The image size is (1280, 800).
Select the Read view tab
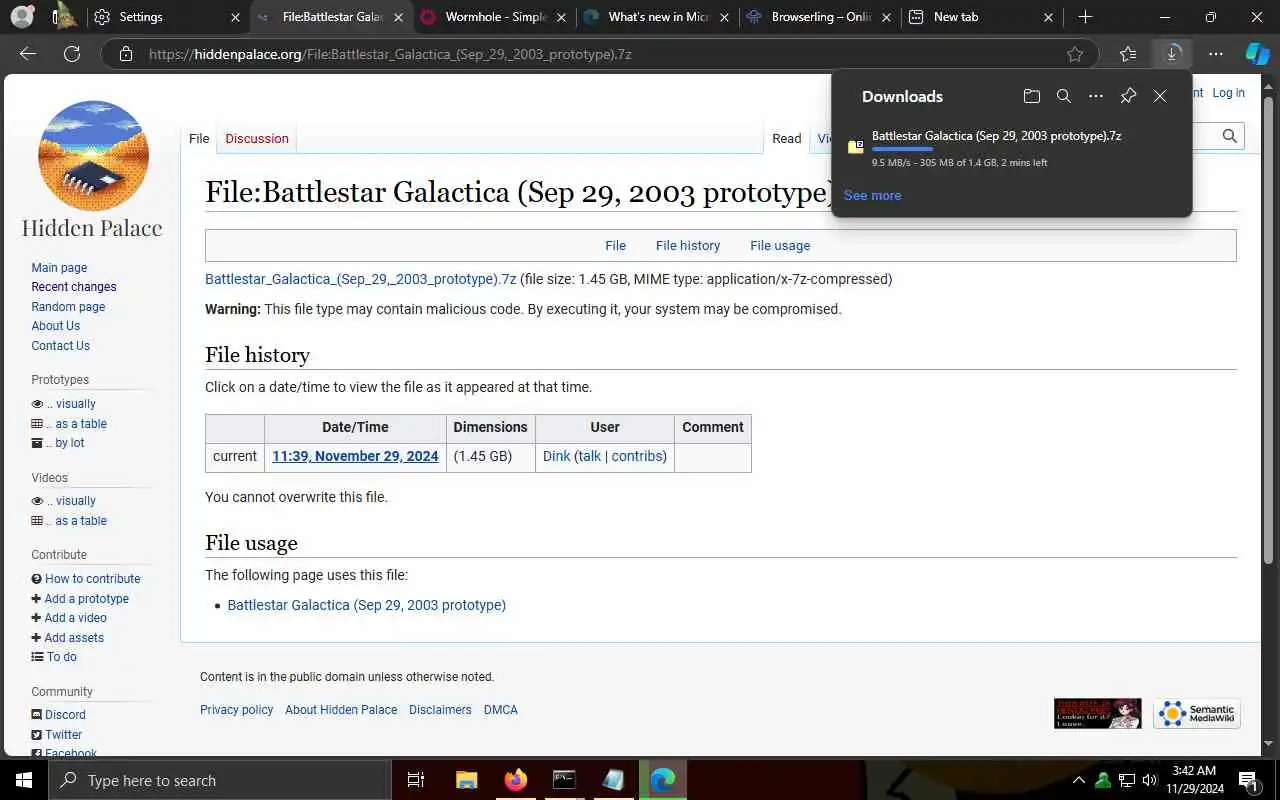coord(787,139)
